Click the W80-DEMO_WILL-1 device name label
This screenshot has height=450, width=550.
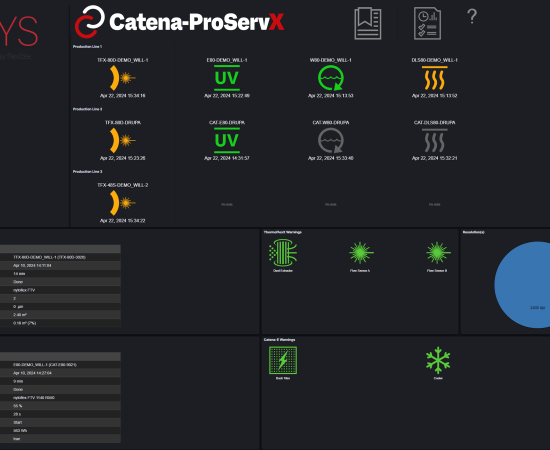click(x=330, y=60)
